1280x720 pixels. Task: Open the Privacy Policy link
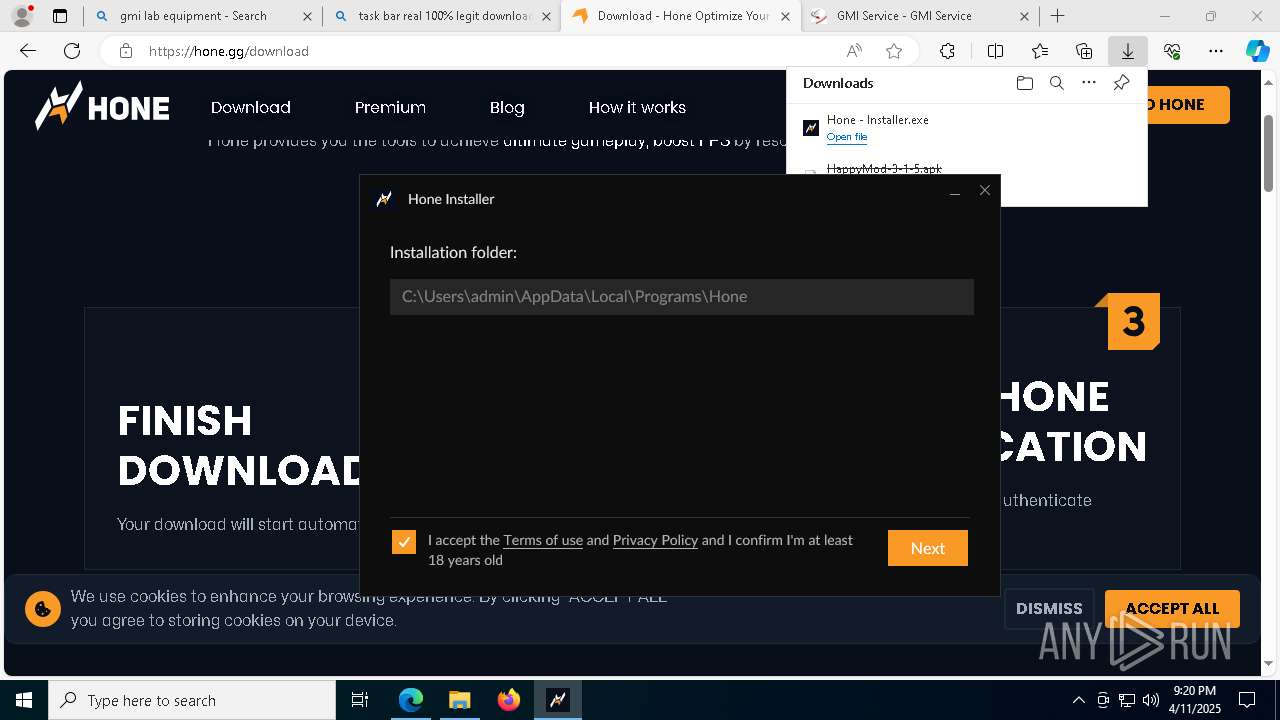click(655, 540)
